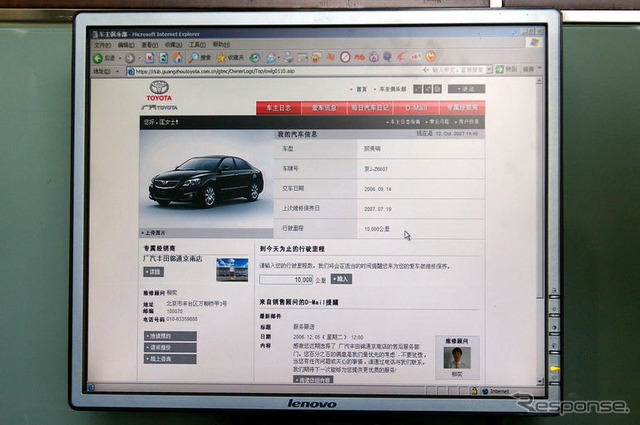Open the 常见问题 link
This screenshot has width=640, height=425.
tap(439, 122)
